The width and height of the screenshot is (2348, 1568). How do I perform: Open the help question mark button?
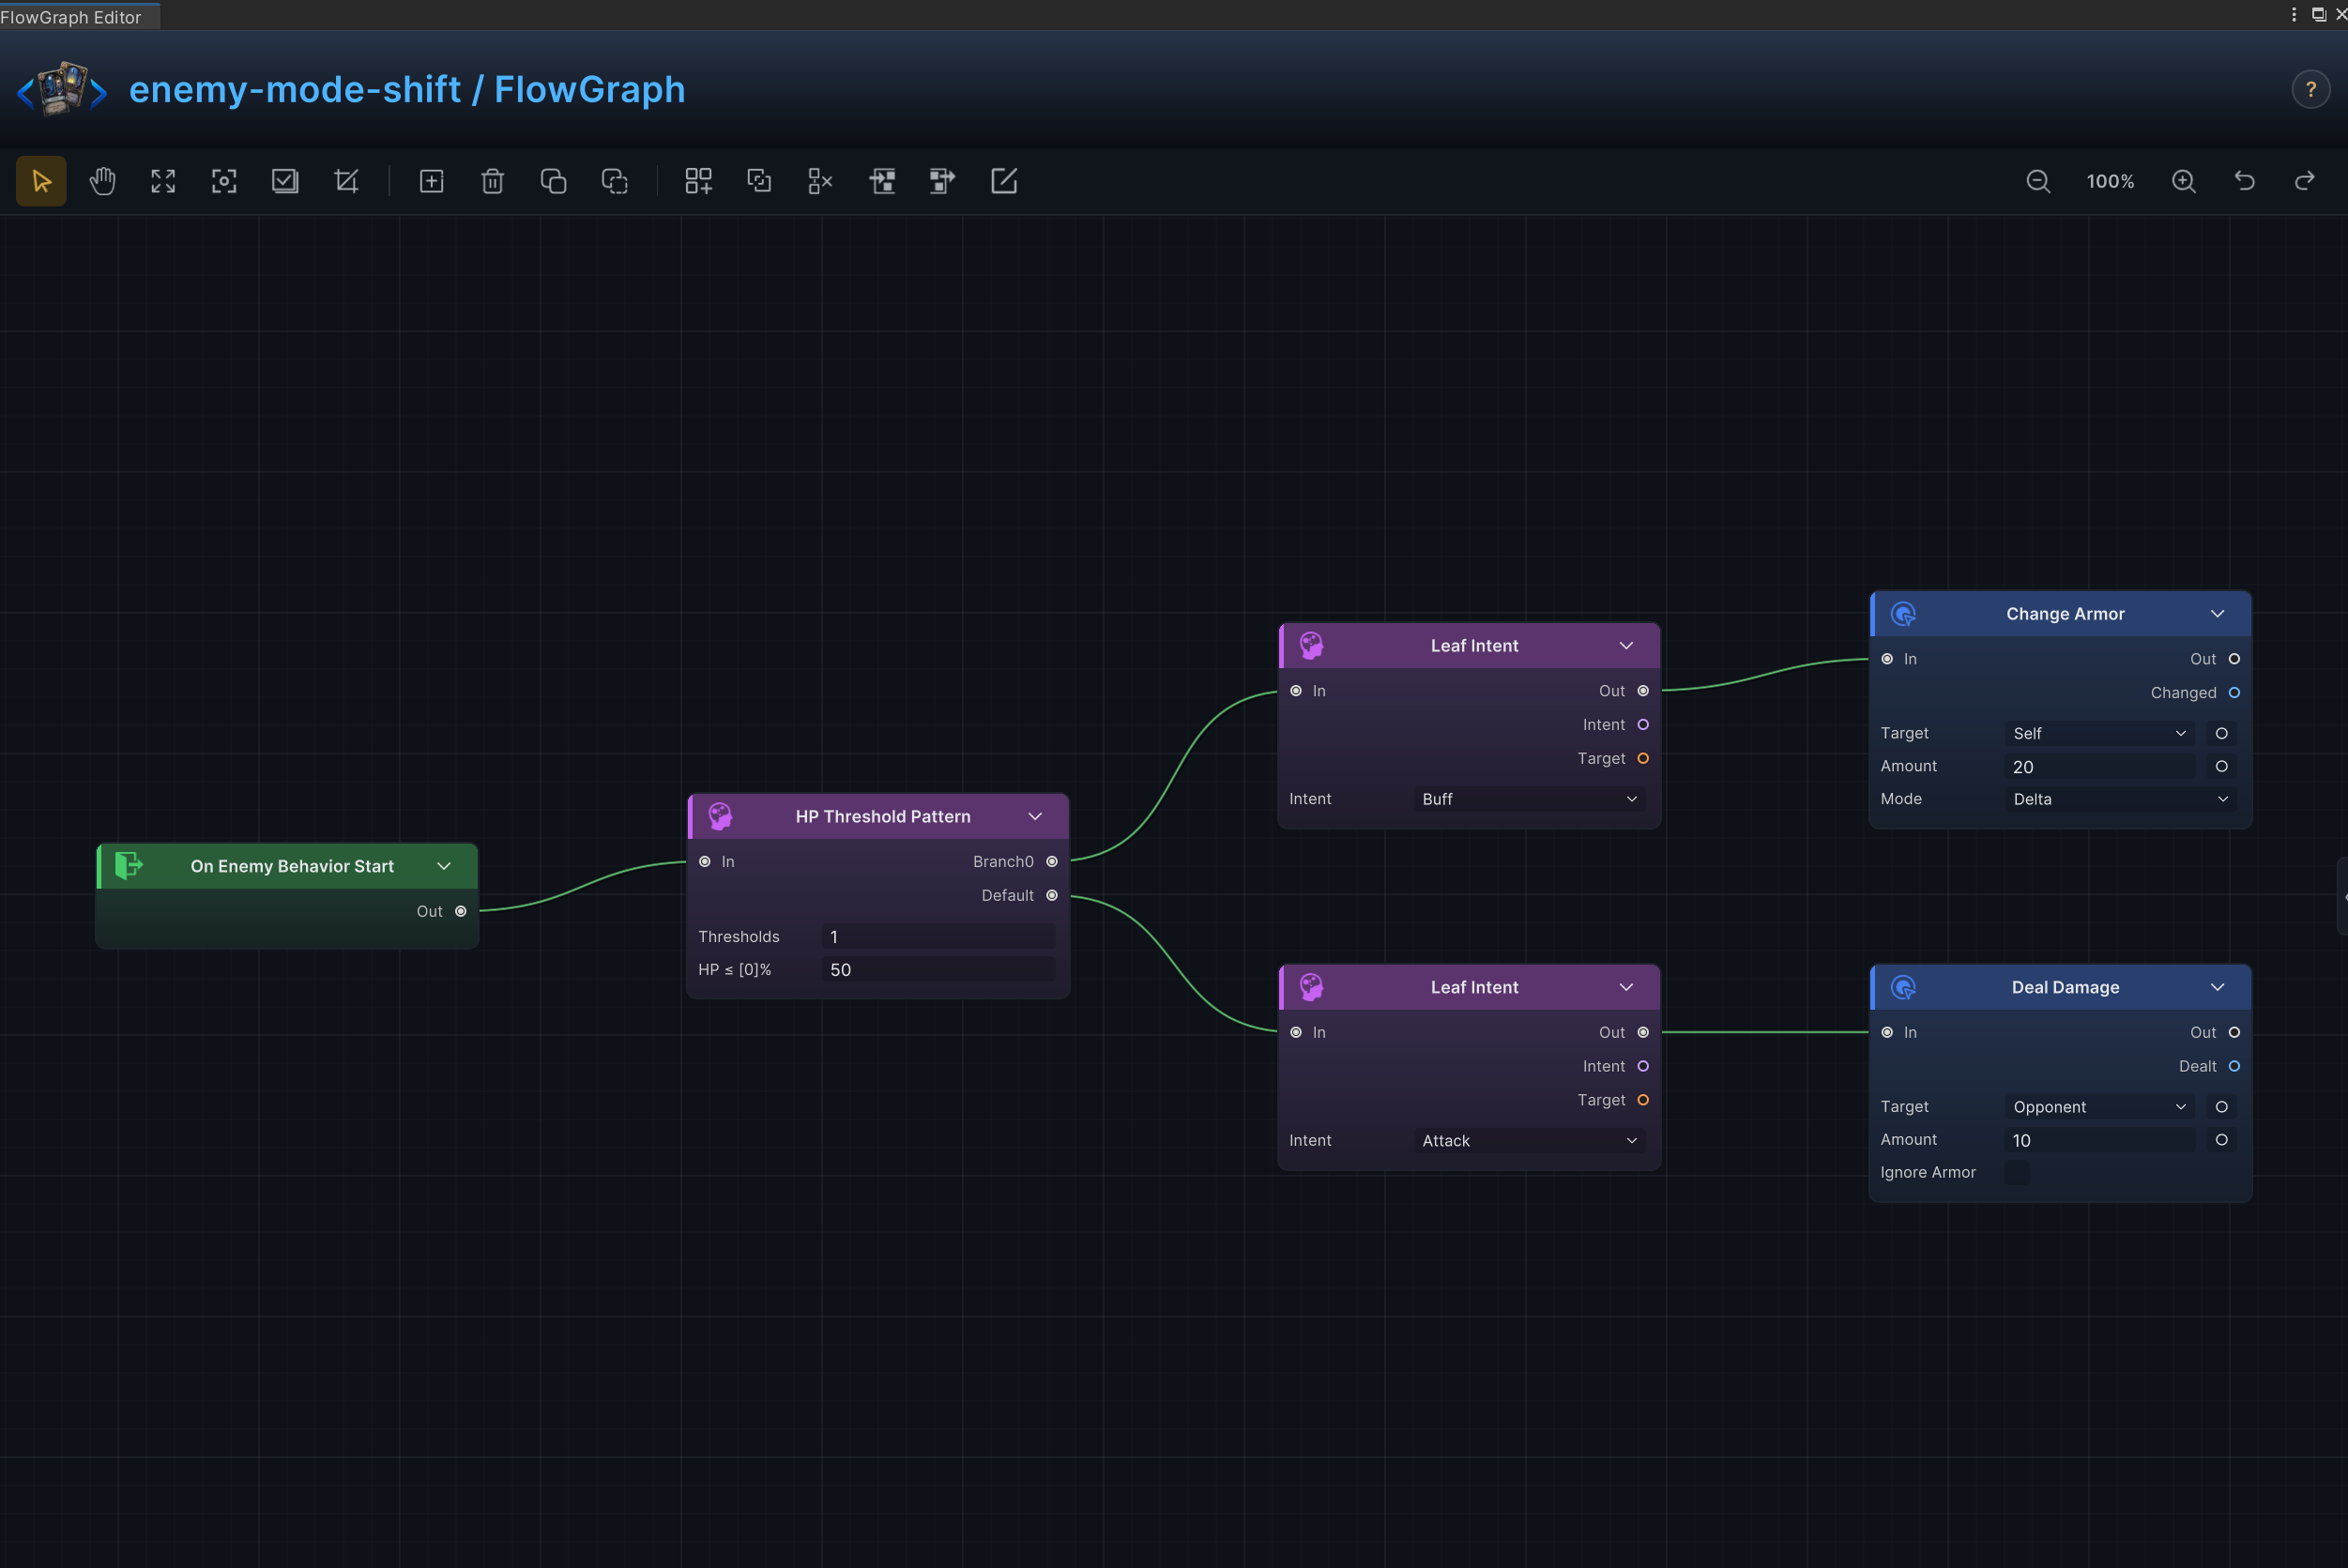(2310, 90)
